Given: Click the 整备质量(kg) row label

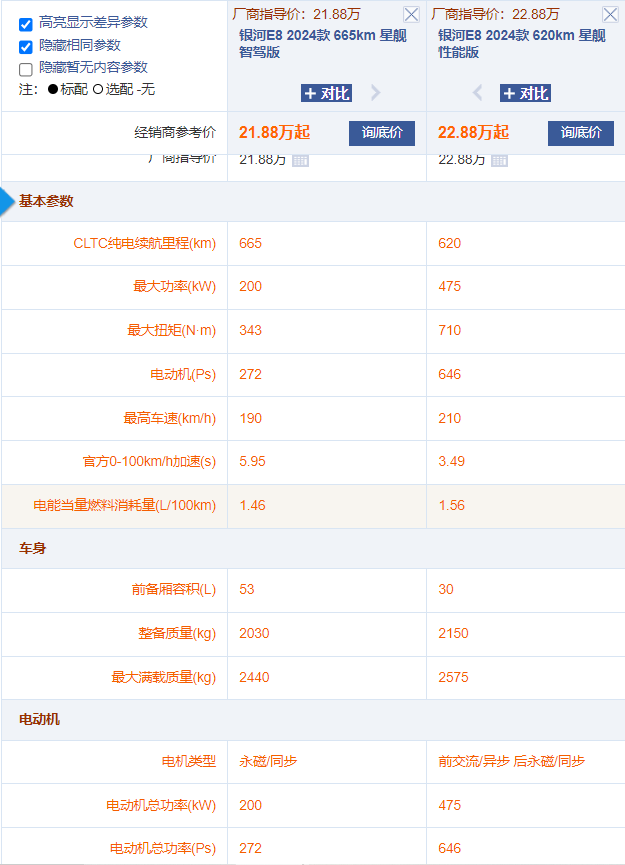Looking at the screenshot, I should click(x=177, y=633).
